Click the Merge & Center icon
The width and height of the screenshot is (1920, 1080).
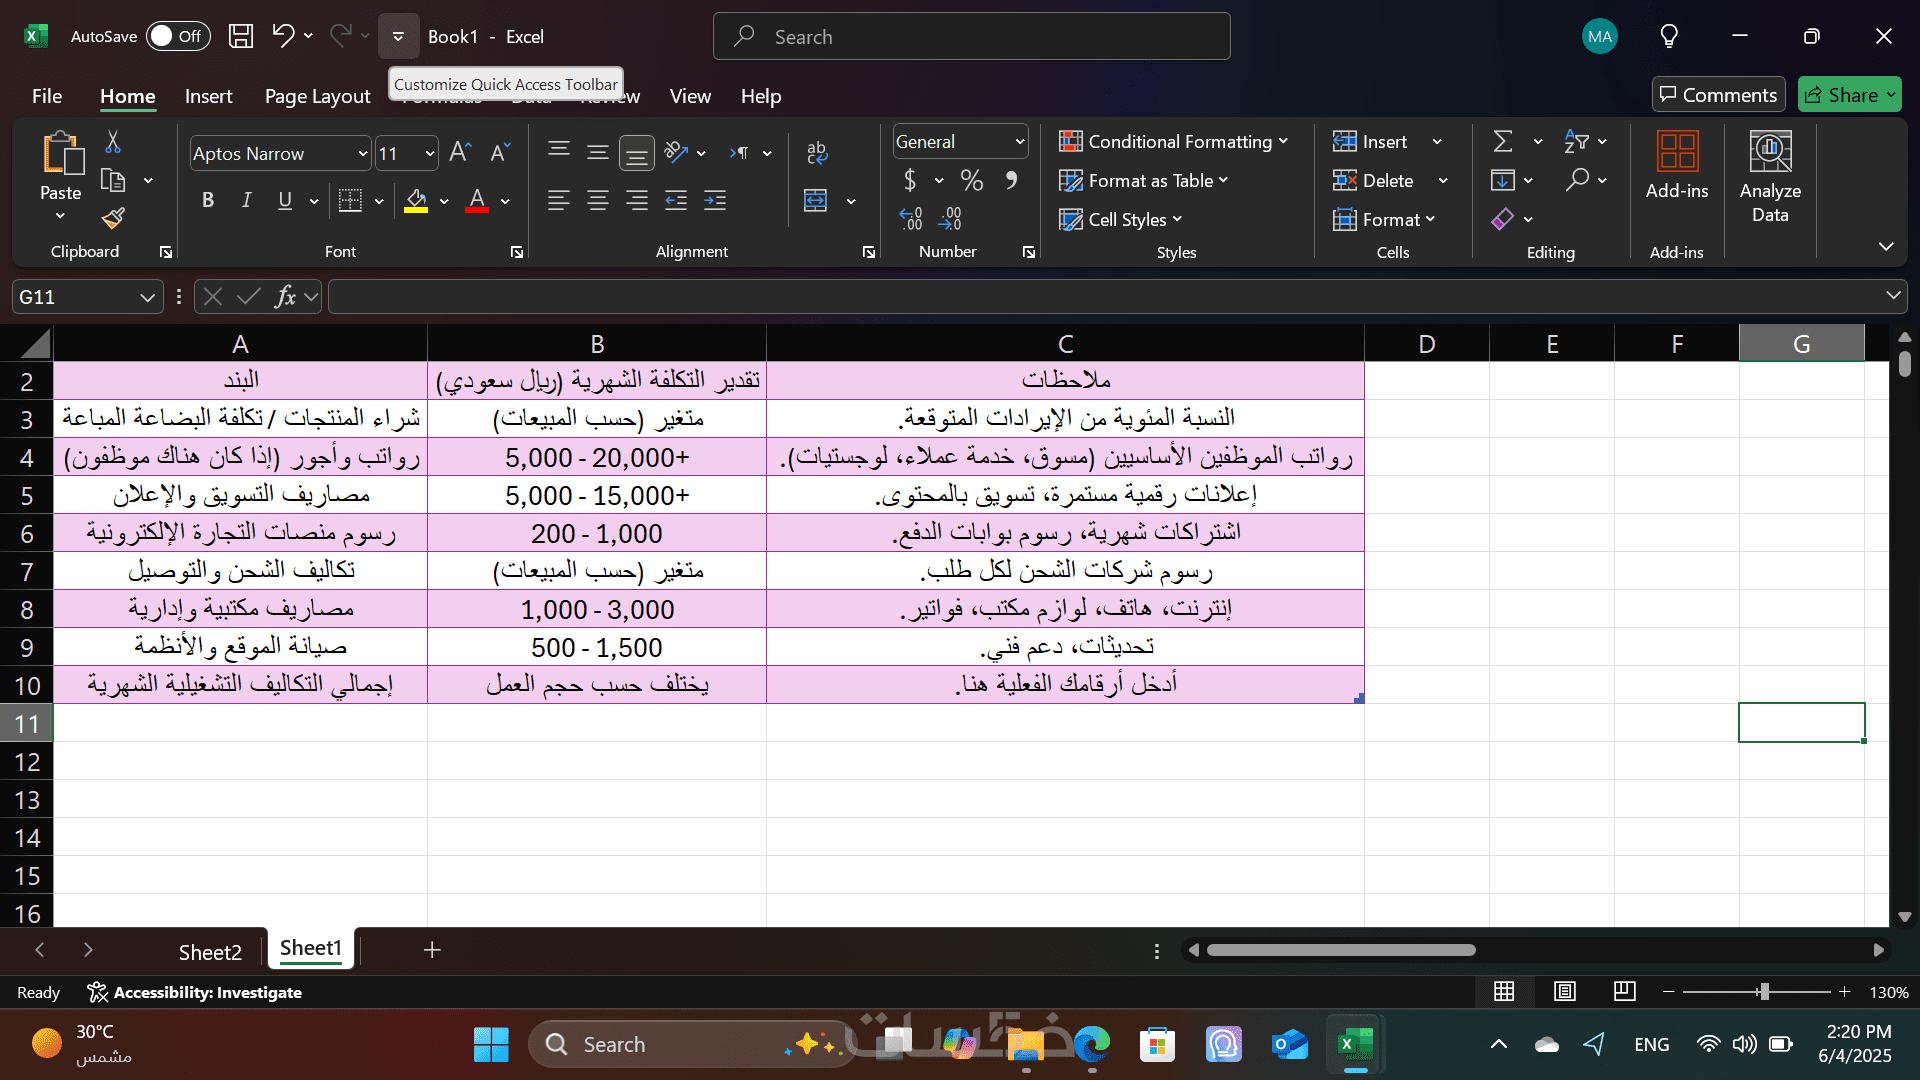(x=816, y=201)
